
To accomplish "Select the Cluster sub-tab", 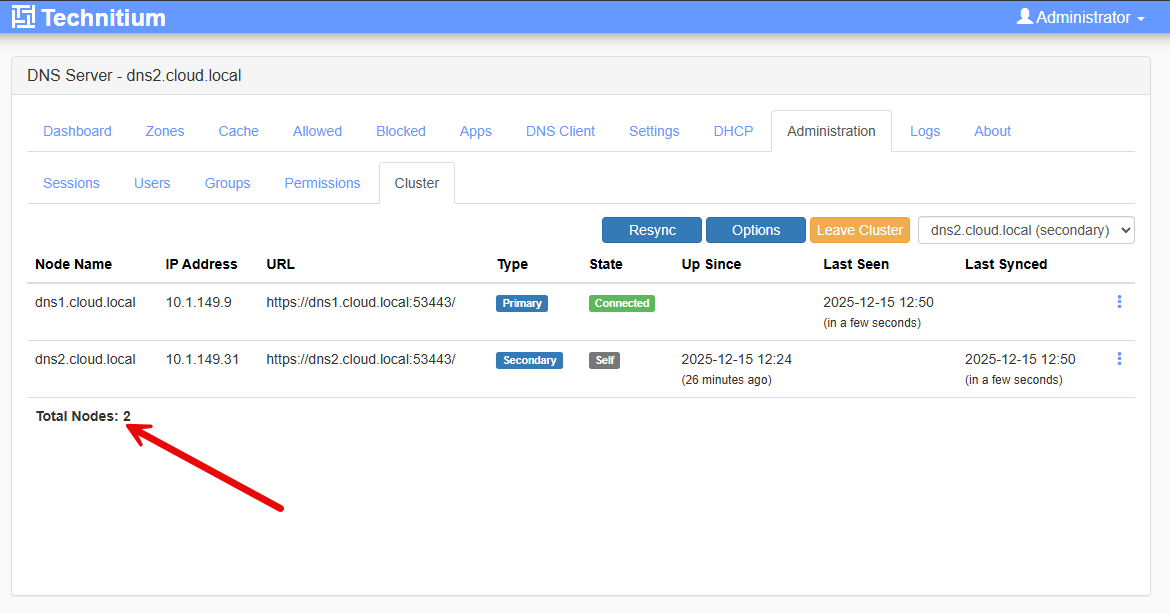I will point(416,183).
